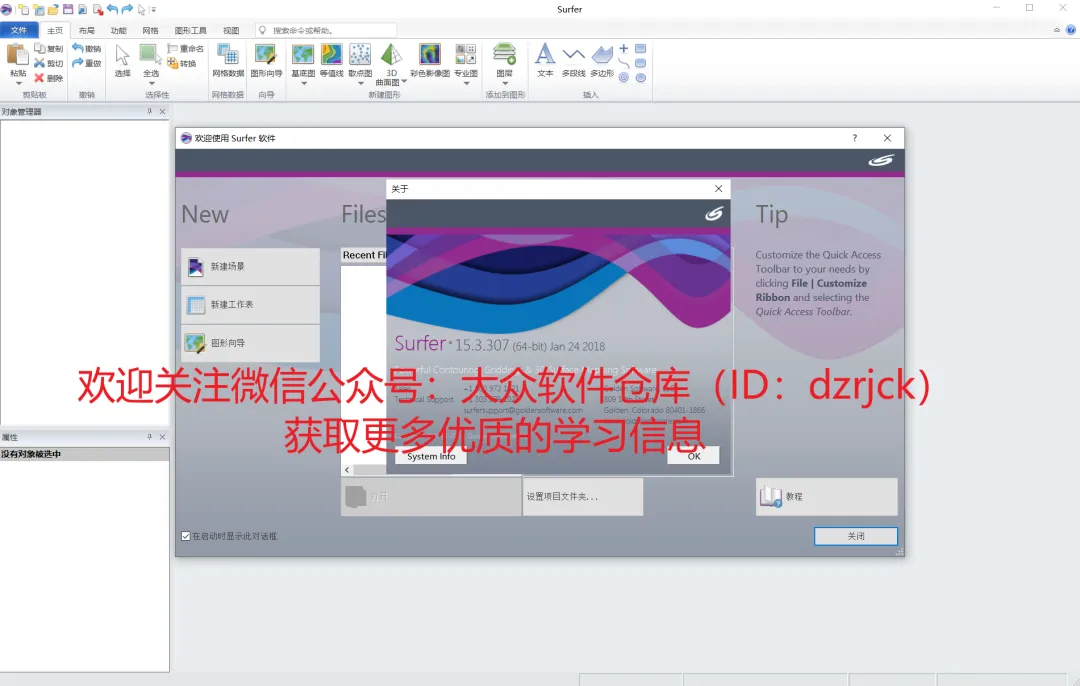Click the Copy (复制) icon
Screen dimensions: 1080x686
pyautogui.click(x=40, y=48)
